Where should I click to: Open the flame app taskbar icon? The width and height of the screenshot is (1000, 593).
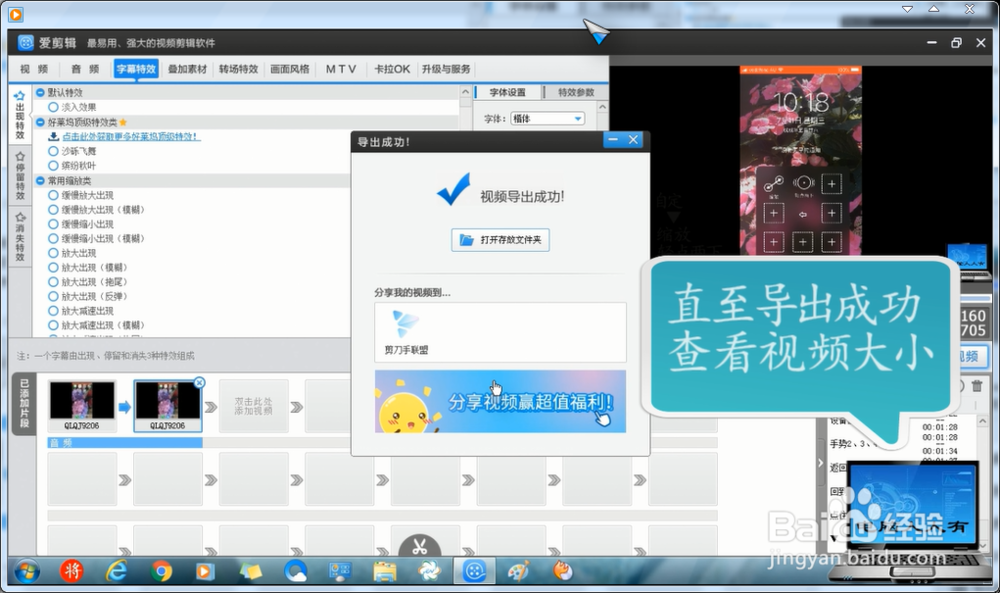point(562,571)
